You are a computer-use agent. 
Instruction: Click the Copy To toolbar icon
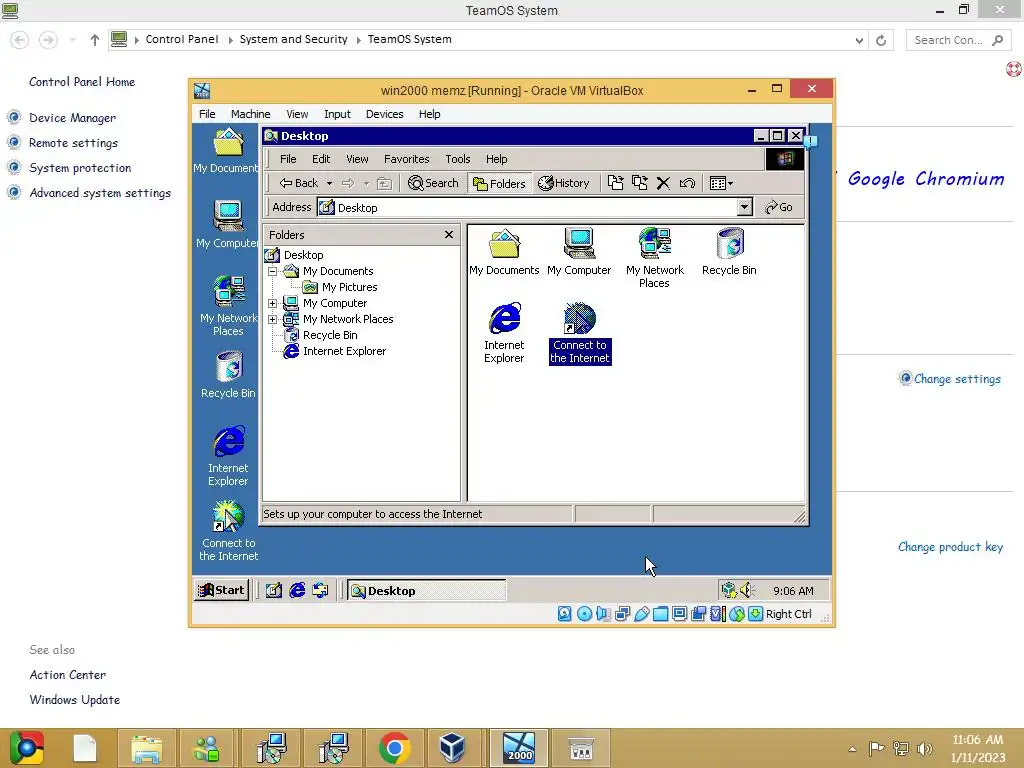pos(639,184)
